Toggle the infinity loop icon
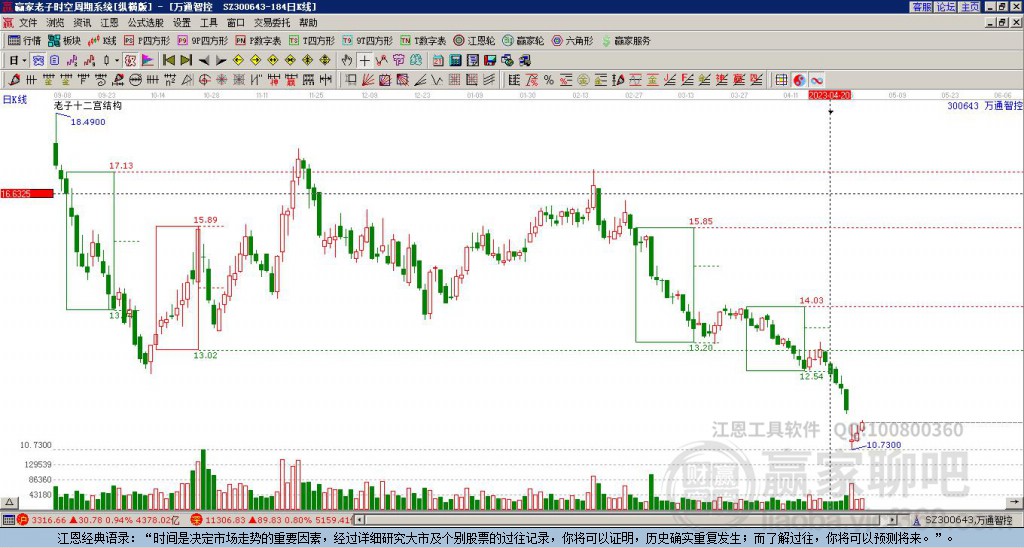Viewport: 1024px width, 548px height. (x=816, y=80)
